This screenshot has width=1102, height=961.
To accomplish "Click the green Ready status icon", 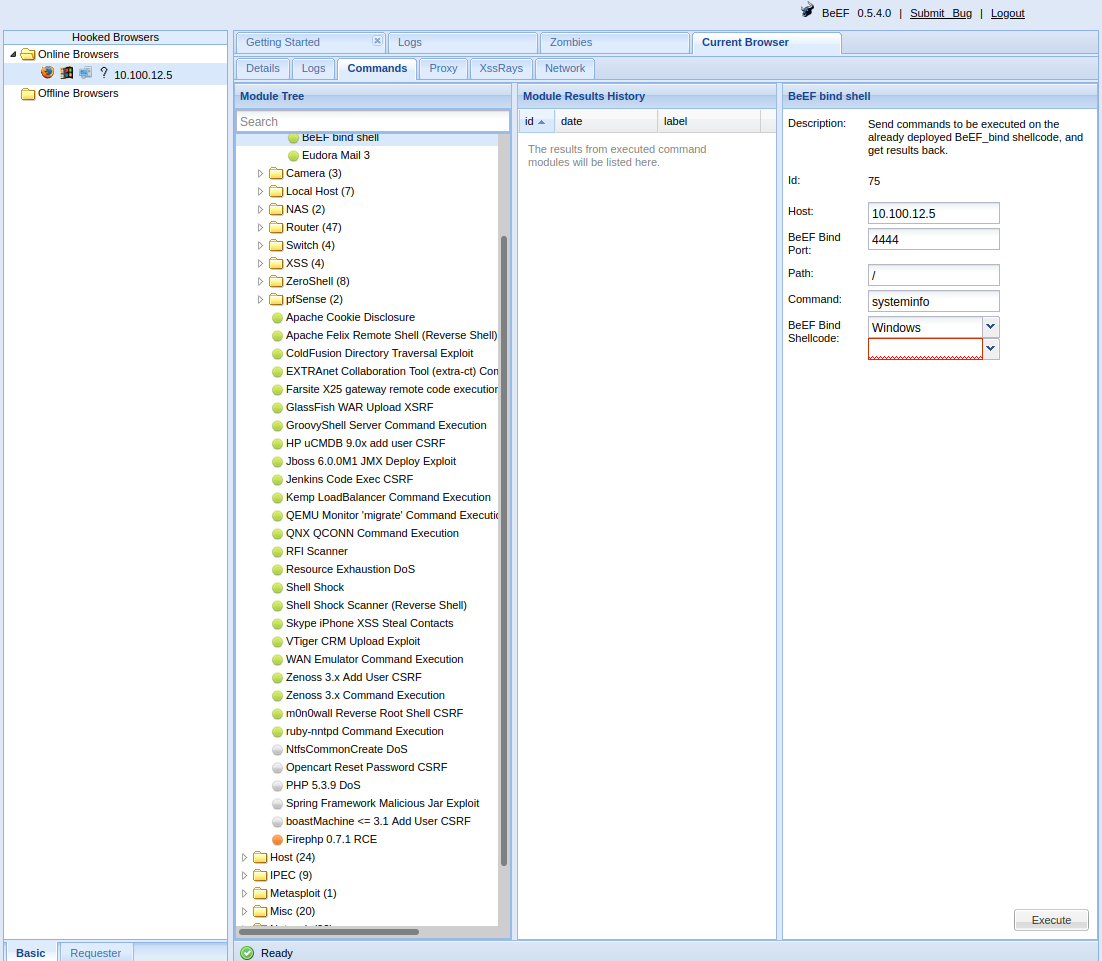I will coord(247,953).
